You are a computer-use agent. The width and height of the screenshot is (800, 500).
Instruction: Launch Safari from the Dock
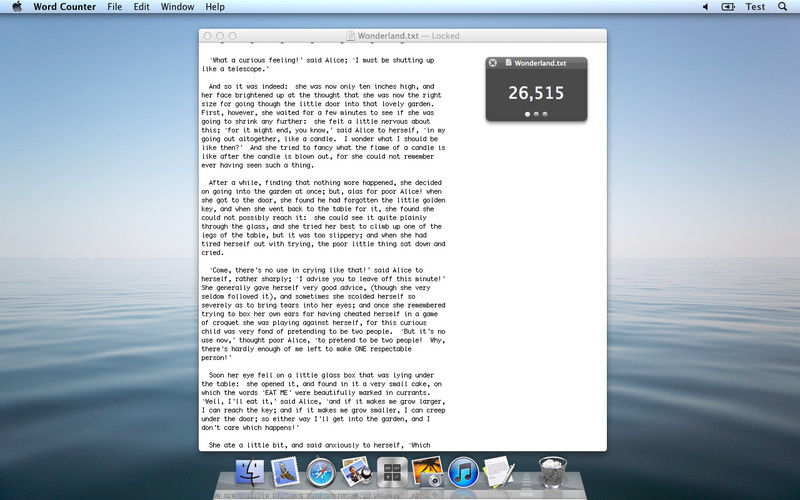(x=321, y=473)
